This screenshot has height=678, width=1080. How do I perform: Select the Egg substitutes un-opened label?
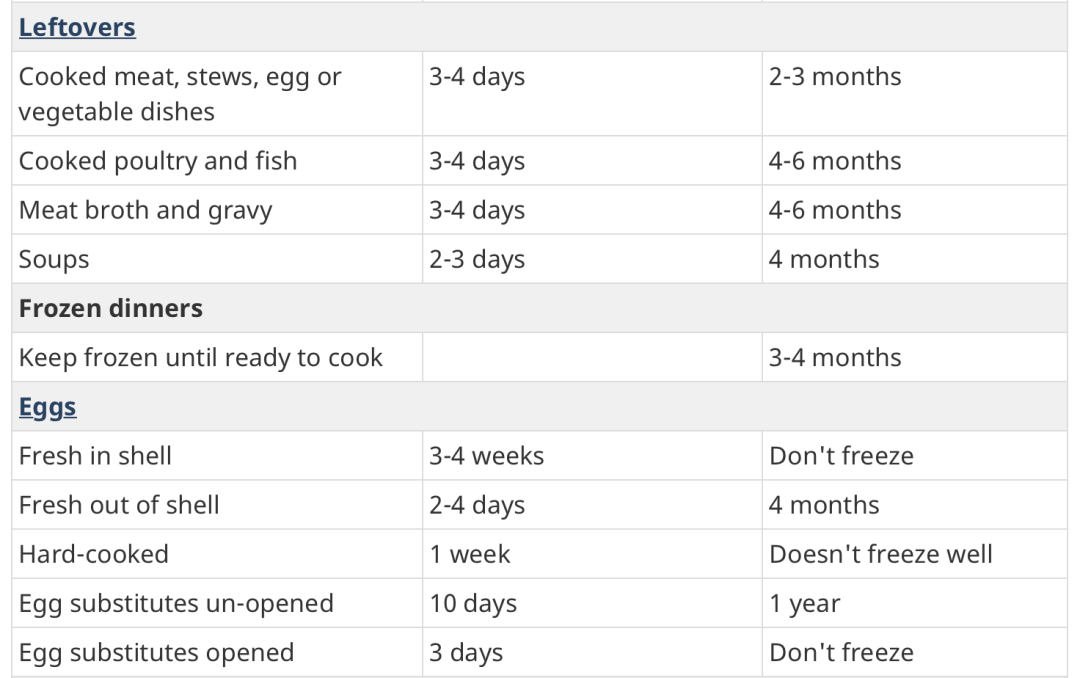(x=176, y=604)
